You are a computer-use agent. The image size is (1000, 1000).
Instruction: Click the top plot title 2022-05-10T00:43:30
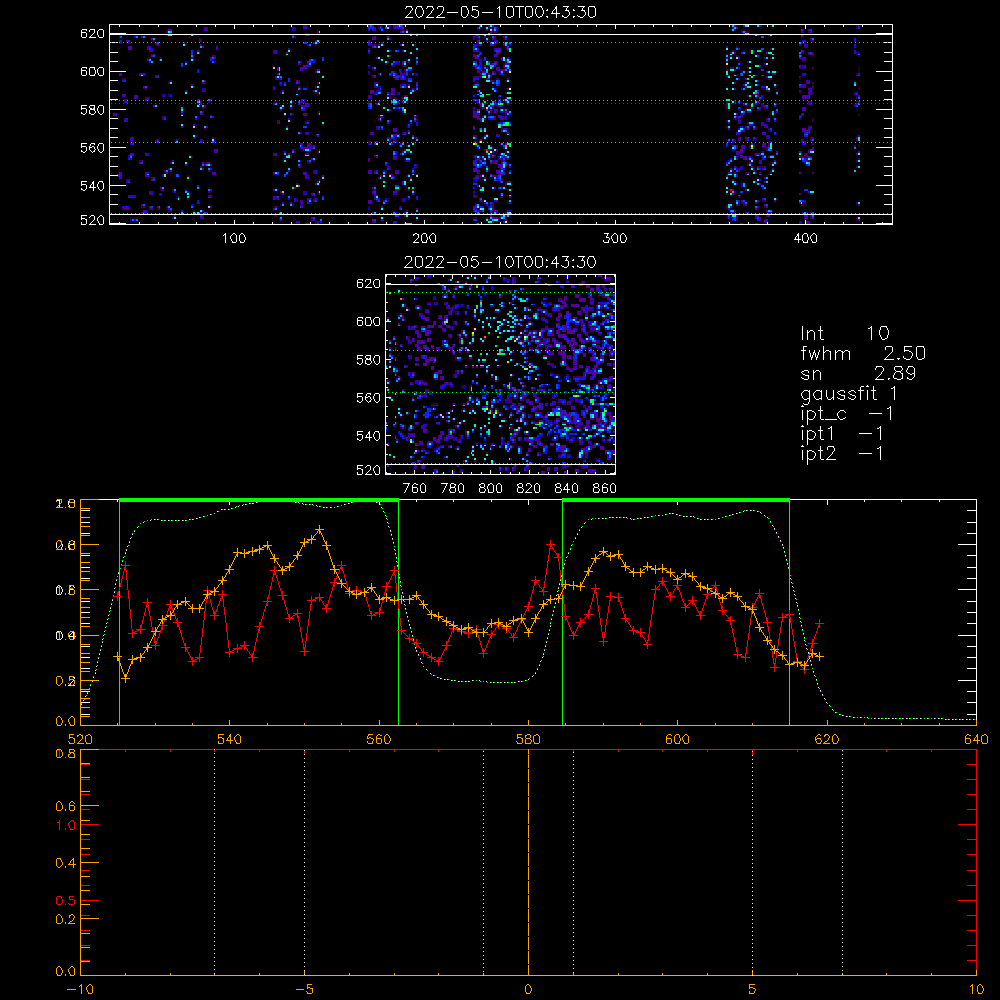click(500, 12)
